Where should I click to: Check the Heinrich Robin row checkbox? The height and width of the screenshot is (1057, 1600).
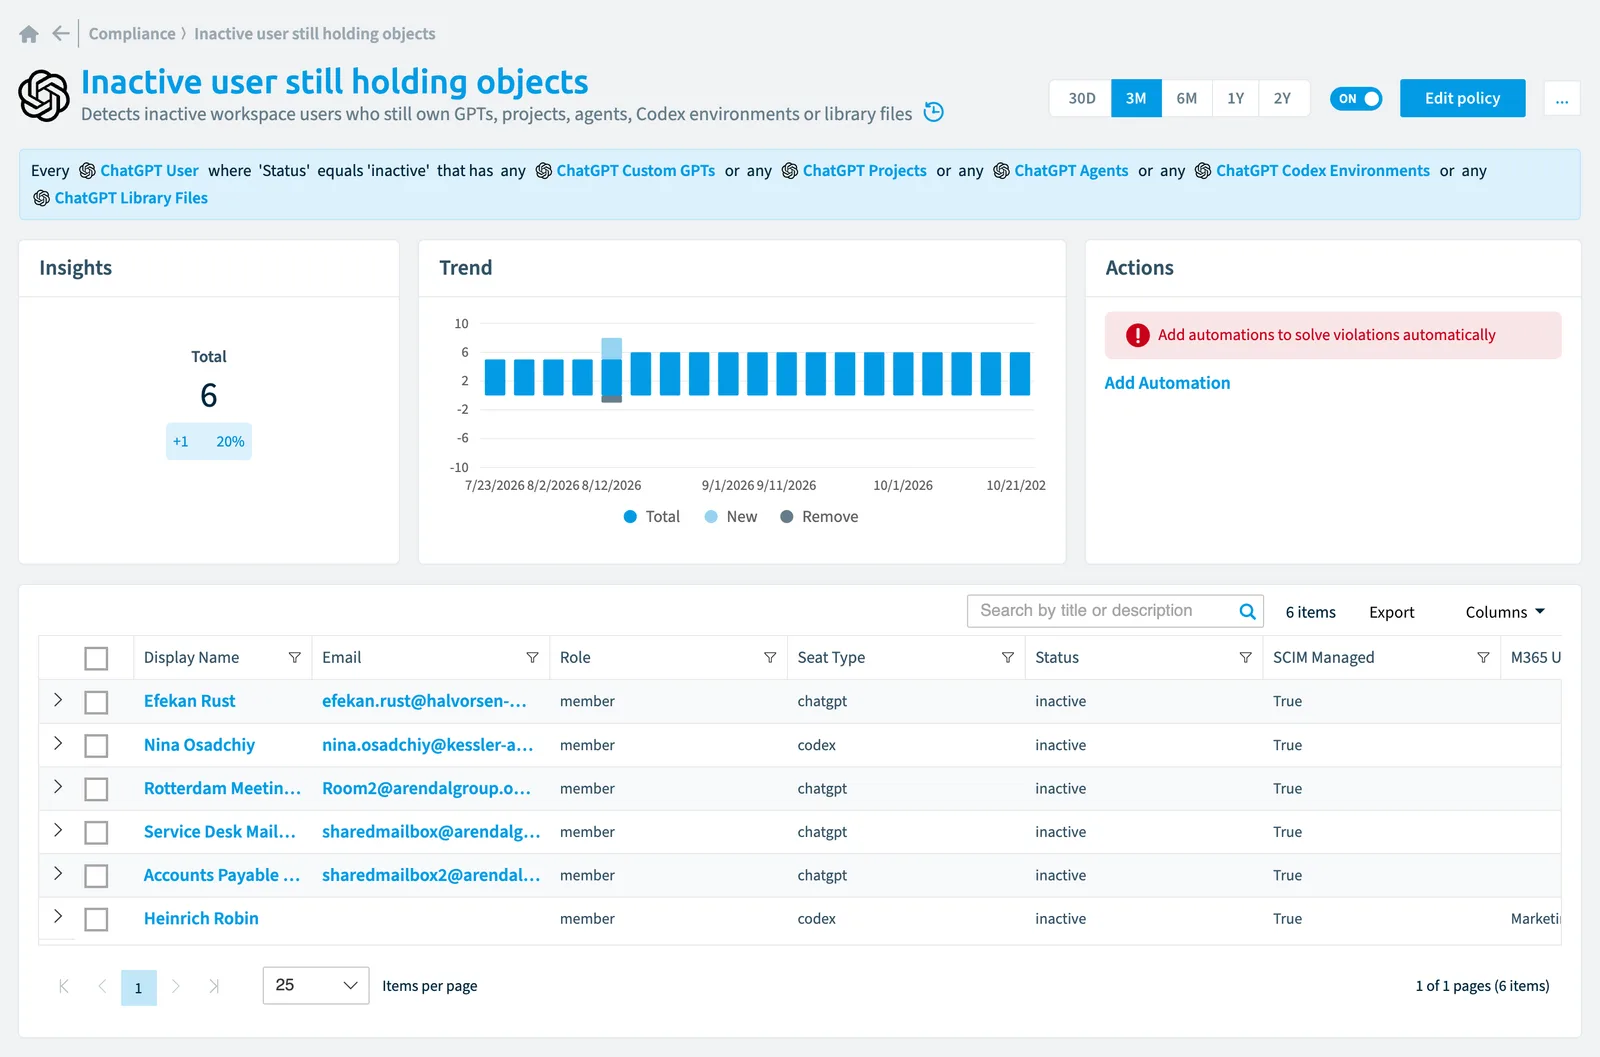tap(96, 920)
